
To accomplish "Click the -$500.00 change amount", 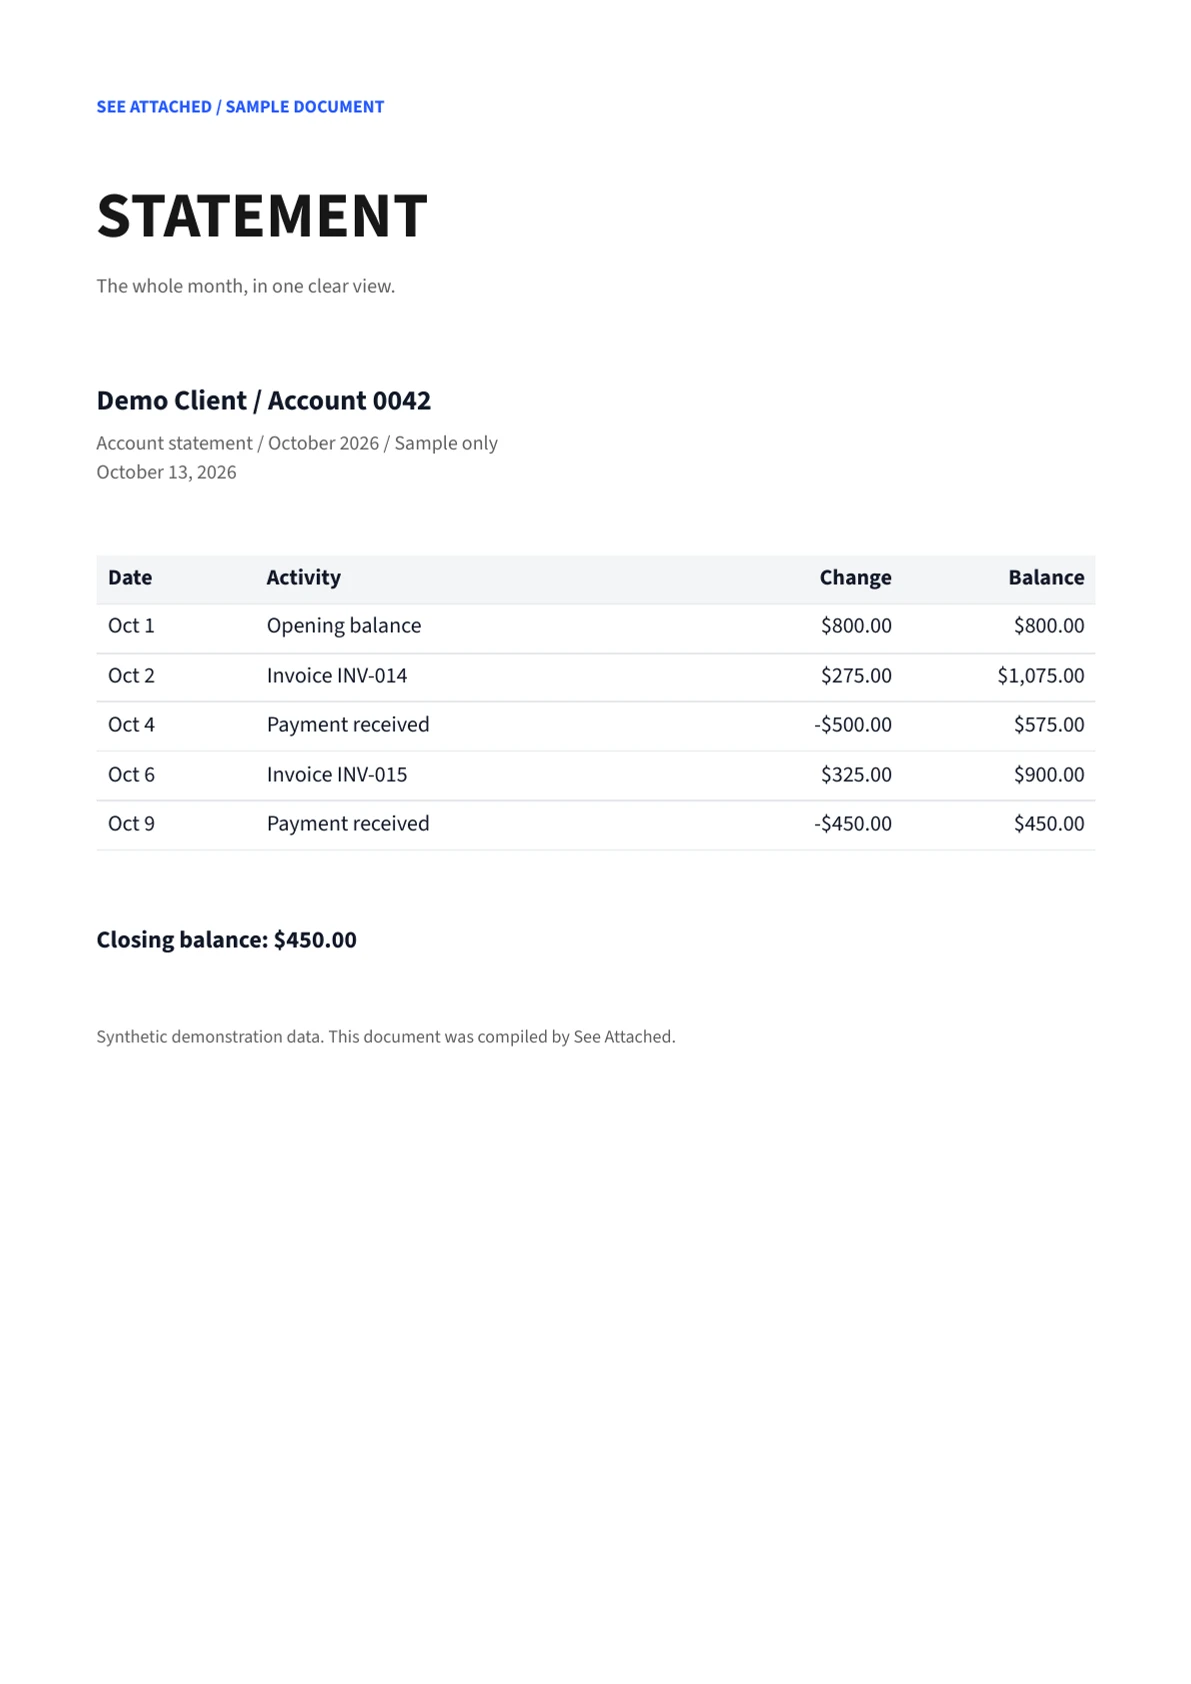I will [853, 725].
